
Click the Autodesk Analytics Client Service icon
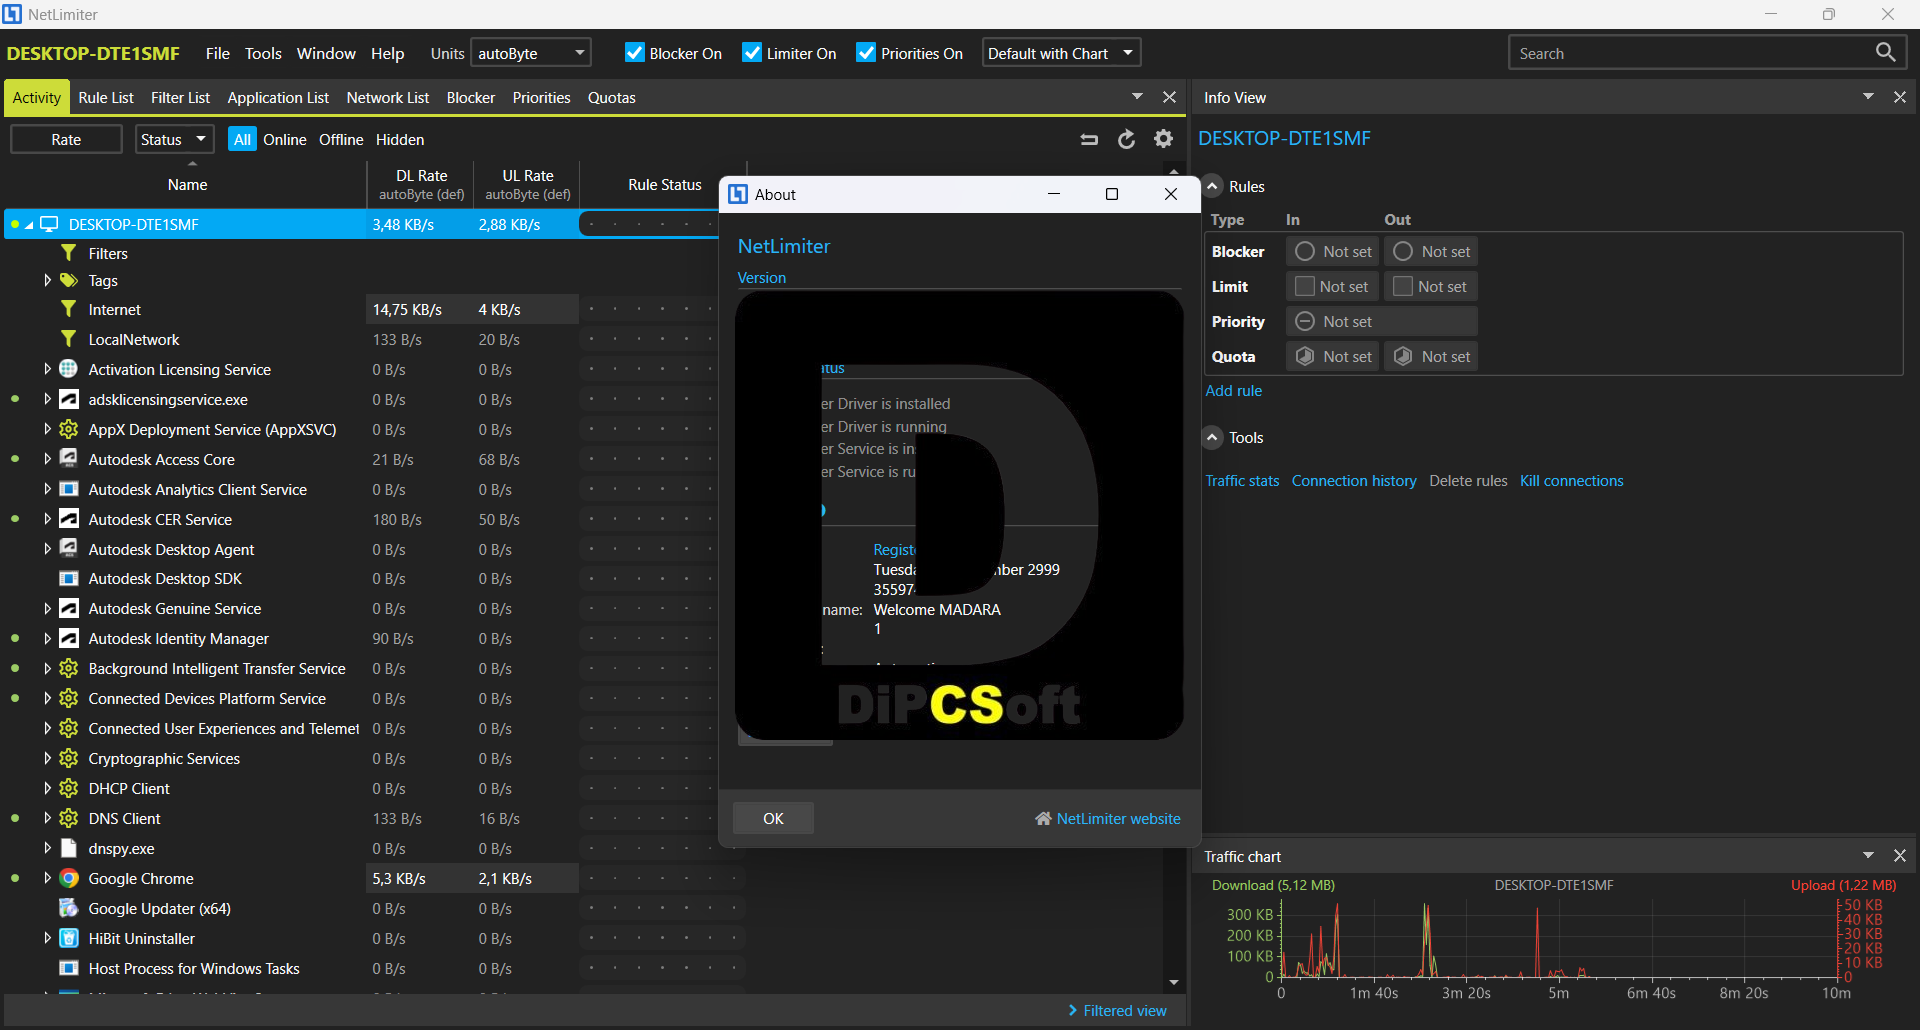pos(69,489)
